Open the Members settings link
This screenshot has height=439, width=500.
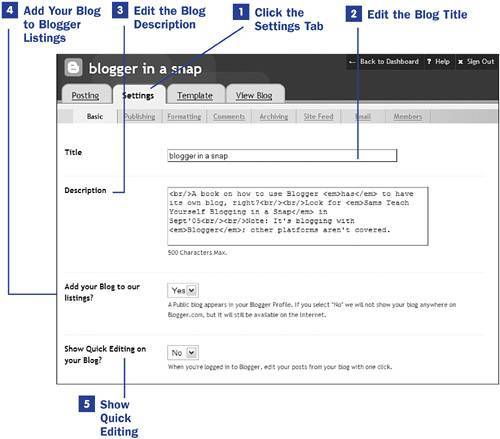point(408,116)
